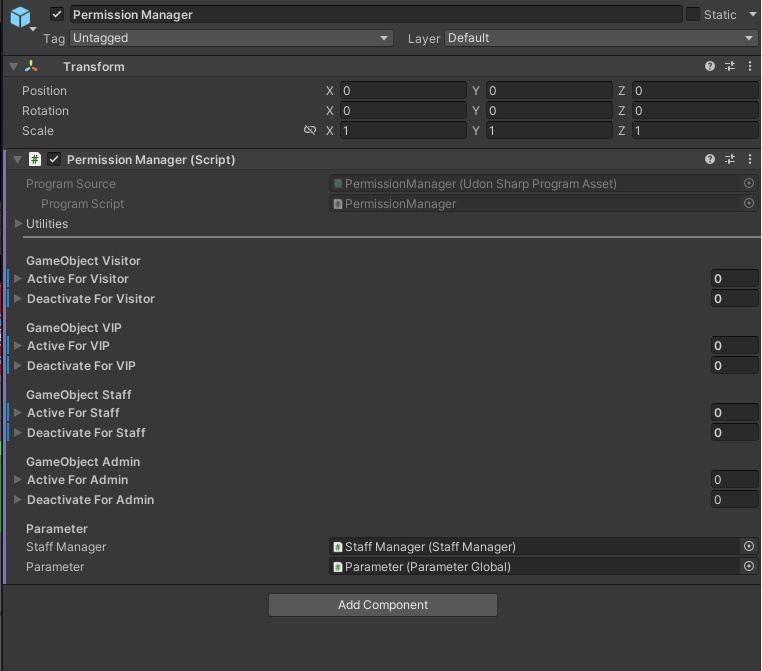Collapse the Permission Manager (Script) foldout
Viewport: 762px width, 671px height.
[17, 159]
